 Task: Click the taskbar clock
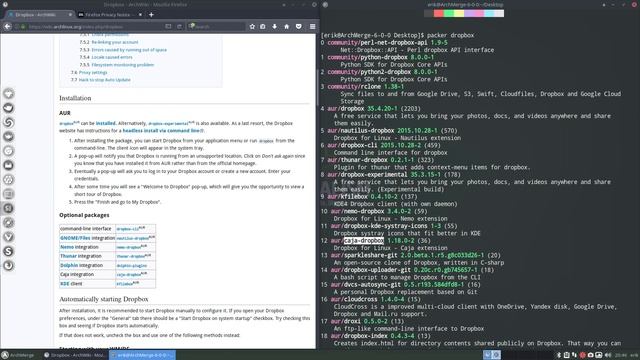pos(620,355)
